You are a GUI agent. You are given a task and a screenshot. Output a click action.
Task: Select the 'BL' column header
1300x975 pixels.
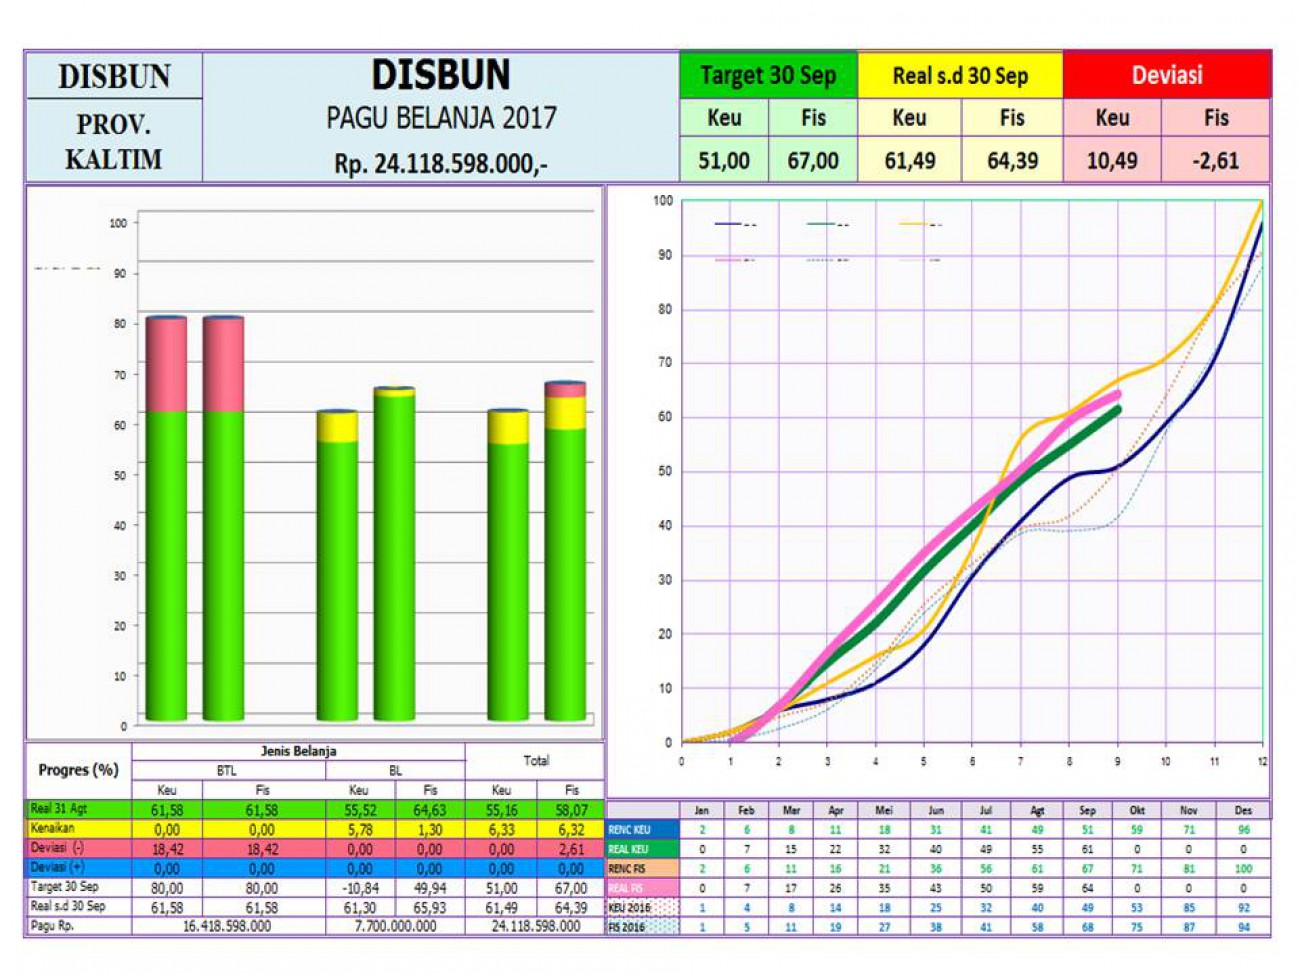pos(395,771)
